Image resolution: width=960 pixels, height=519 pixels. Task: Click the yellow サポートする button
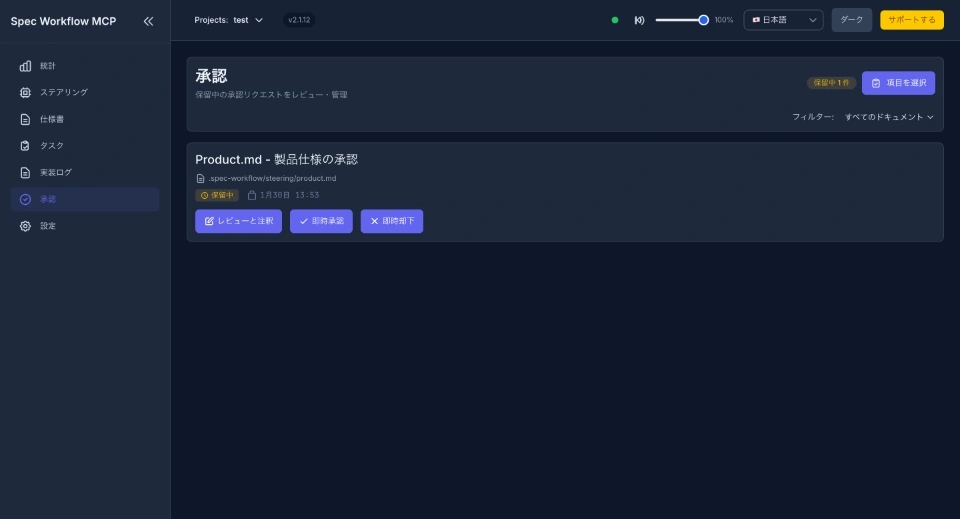tap(911, 20)
